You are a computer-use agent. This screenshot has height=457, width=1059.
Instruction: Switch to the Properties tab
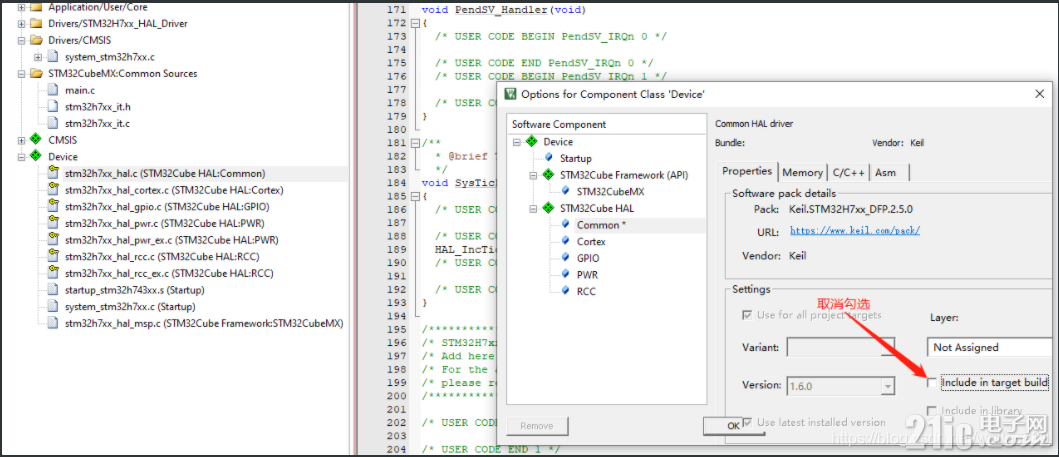[747, 171]
